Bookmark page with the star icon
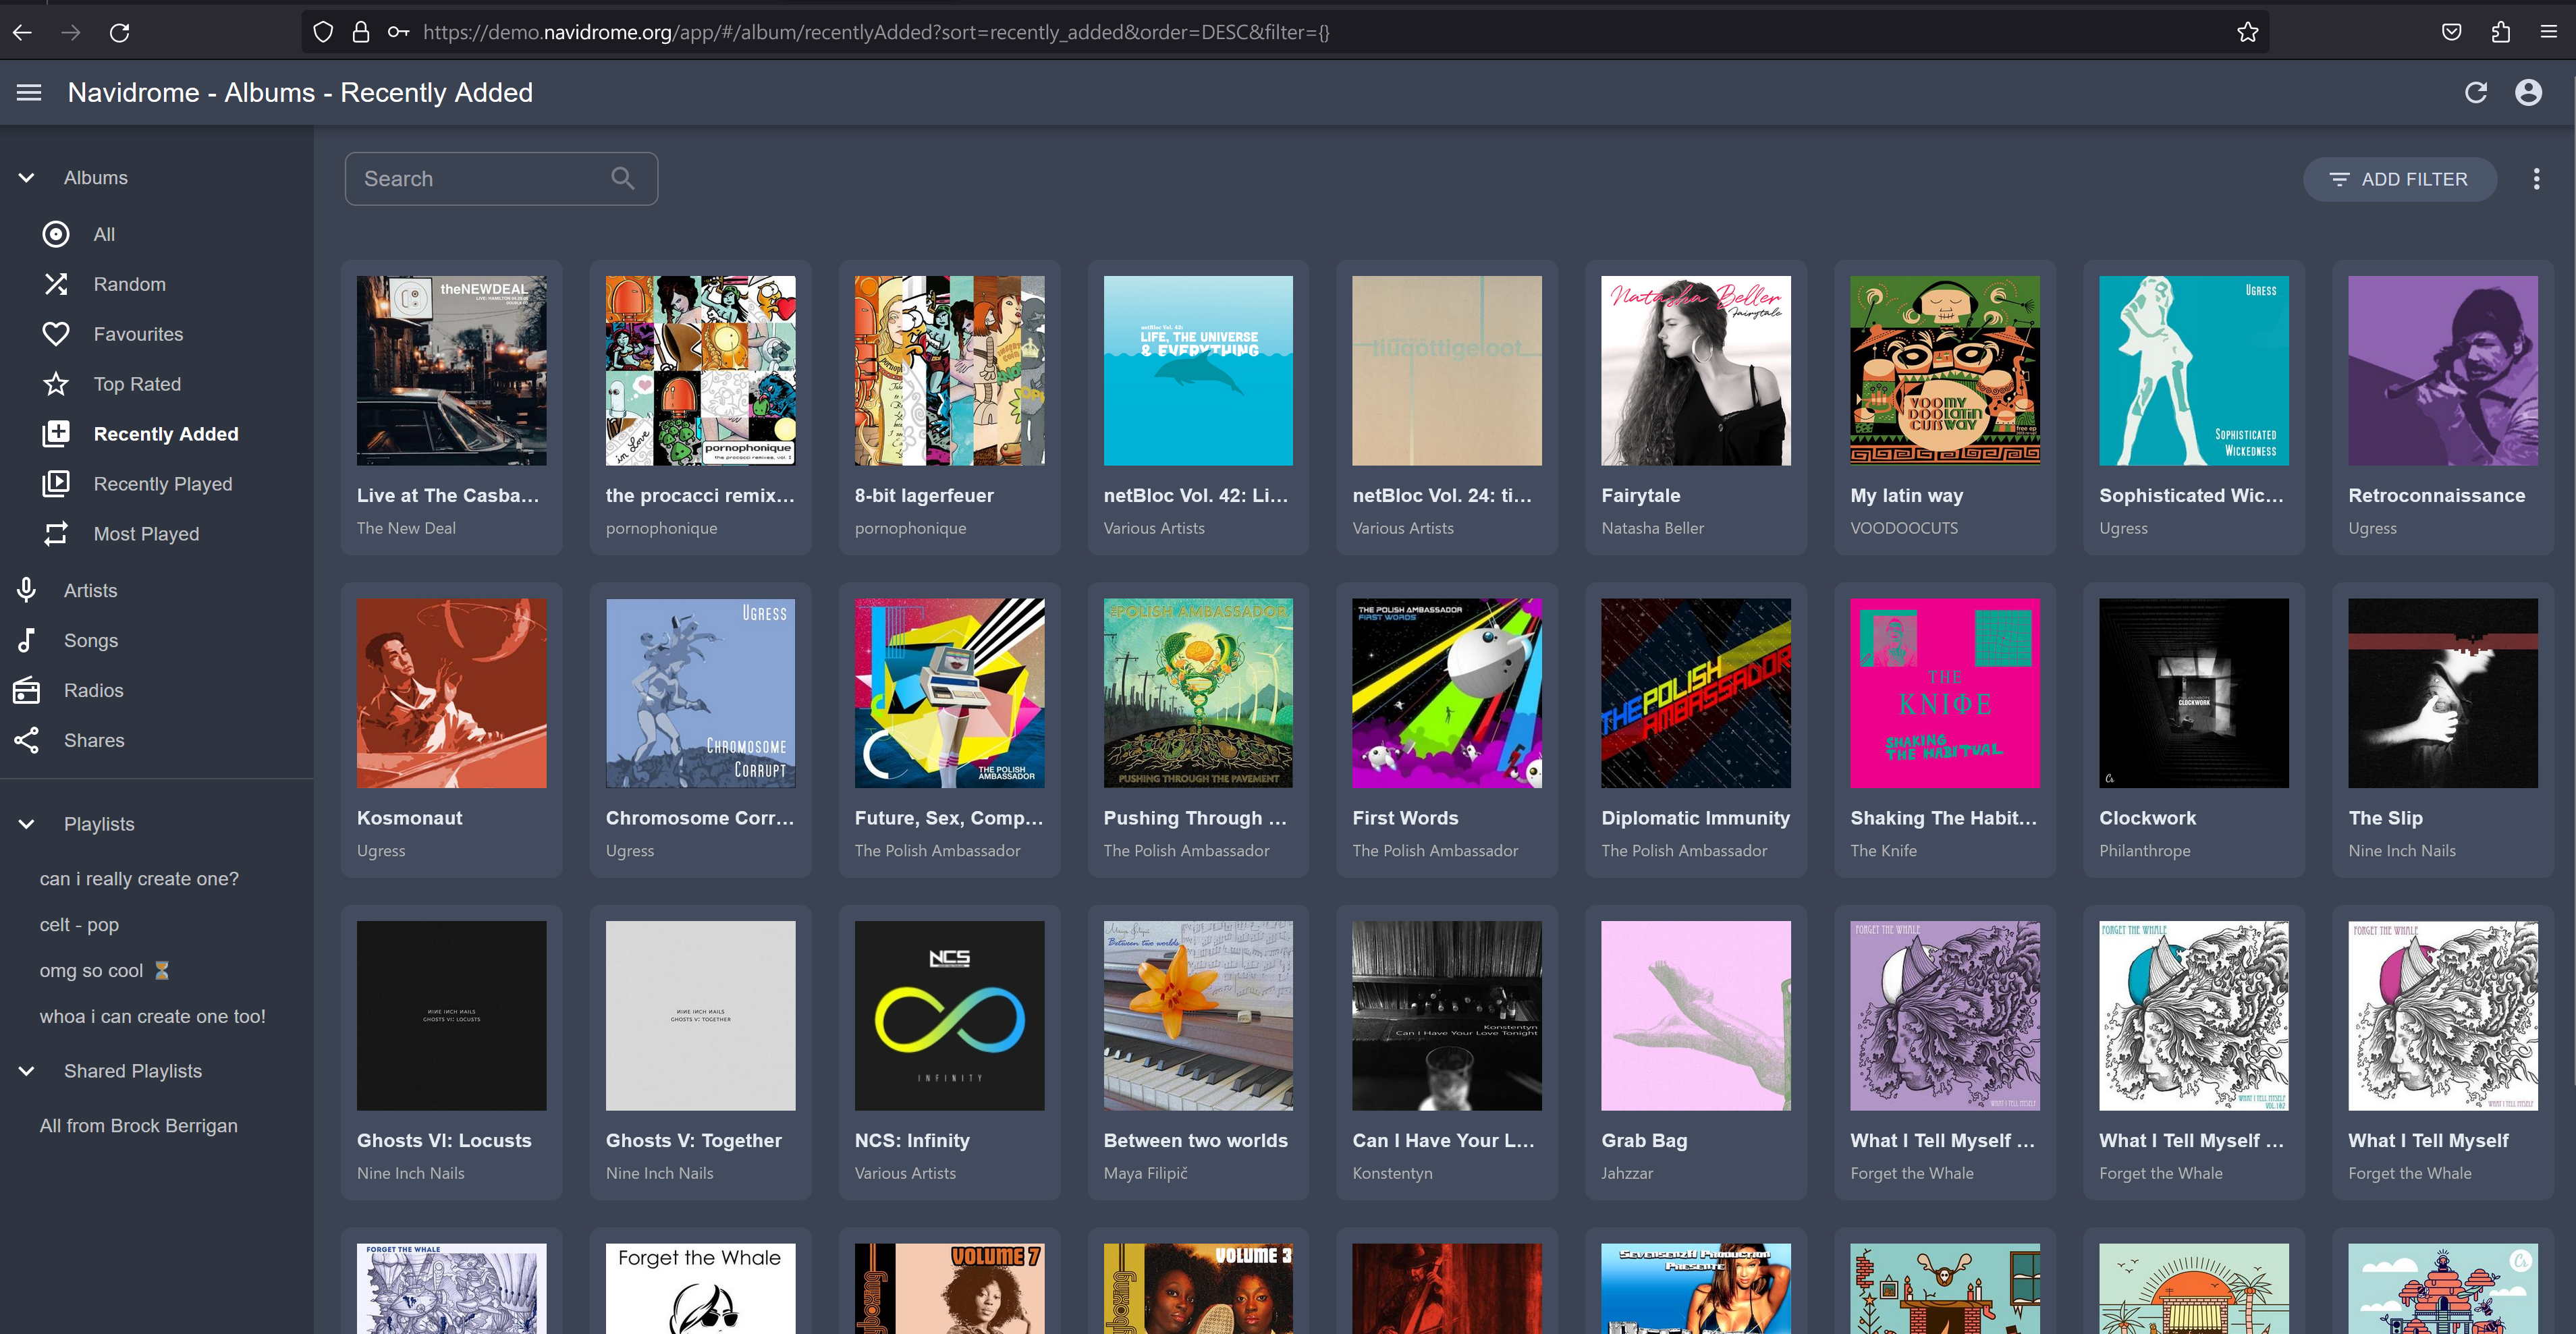 pyautogui.click(x=2247, y=32)
